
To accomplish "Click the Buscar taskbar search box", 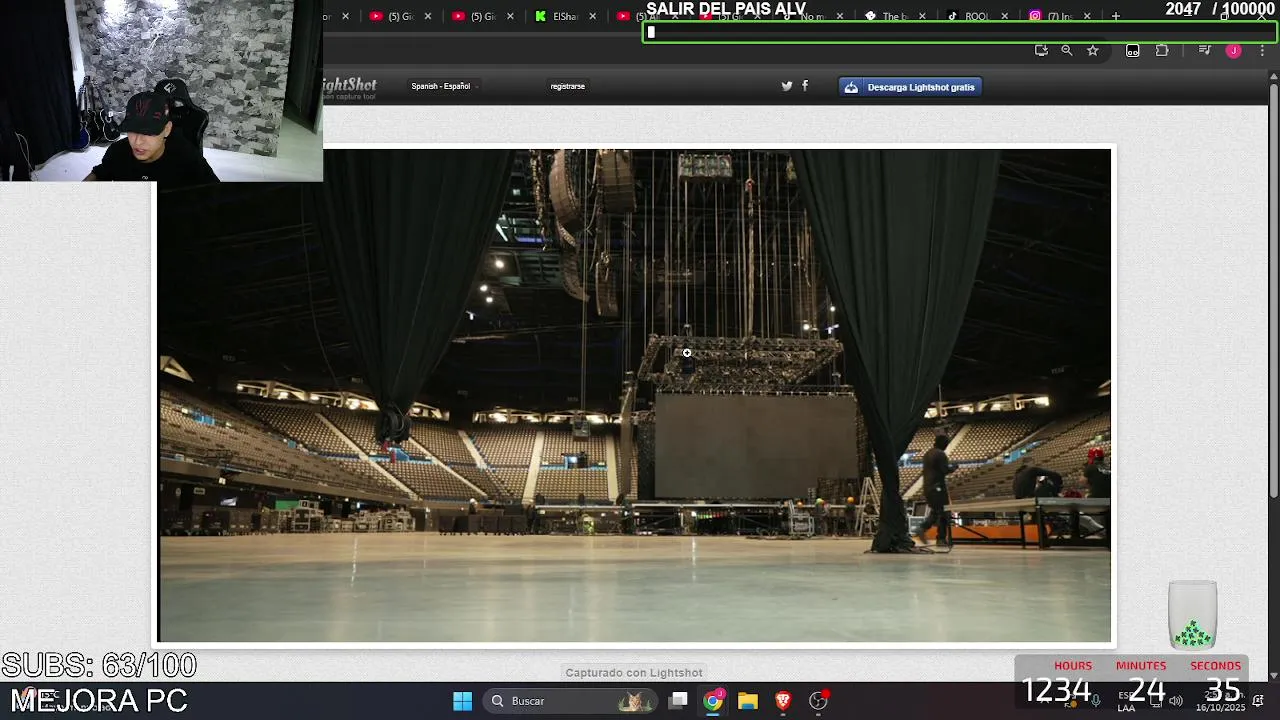I will click(x=571, y=701).
